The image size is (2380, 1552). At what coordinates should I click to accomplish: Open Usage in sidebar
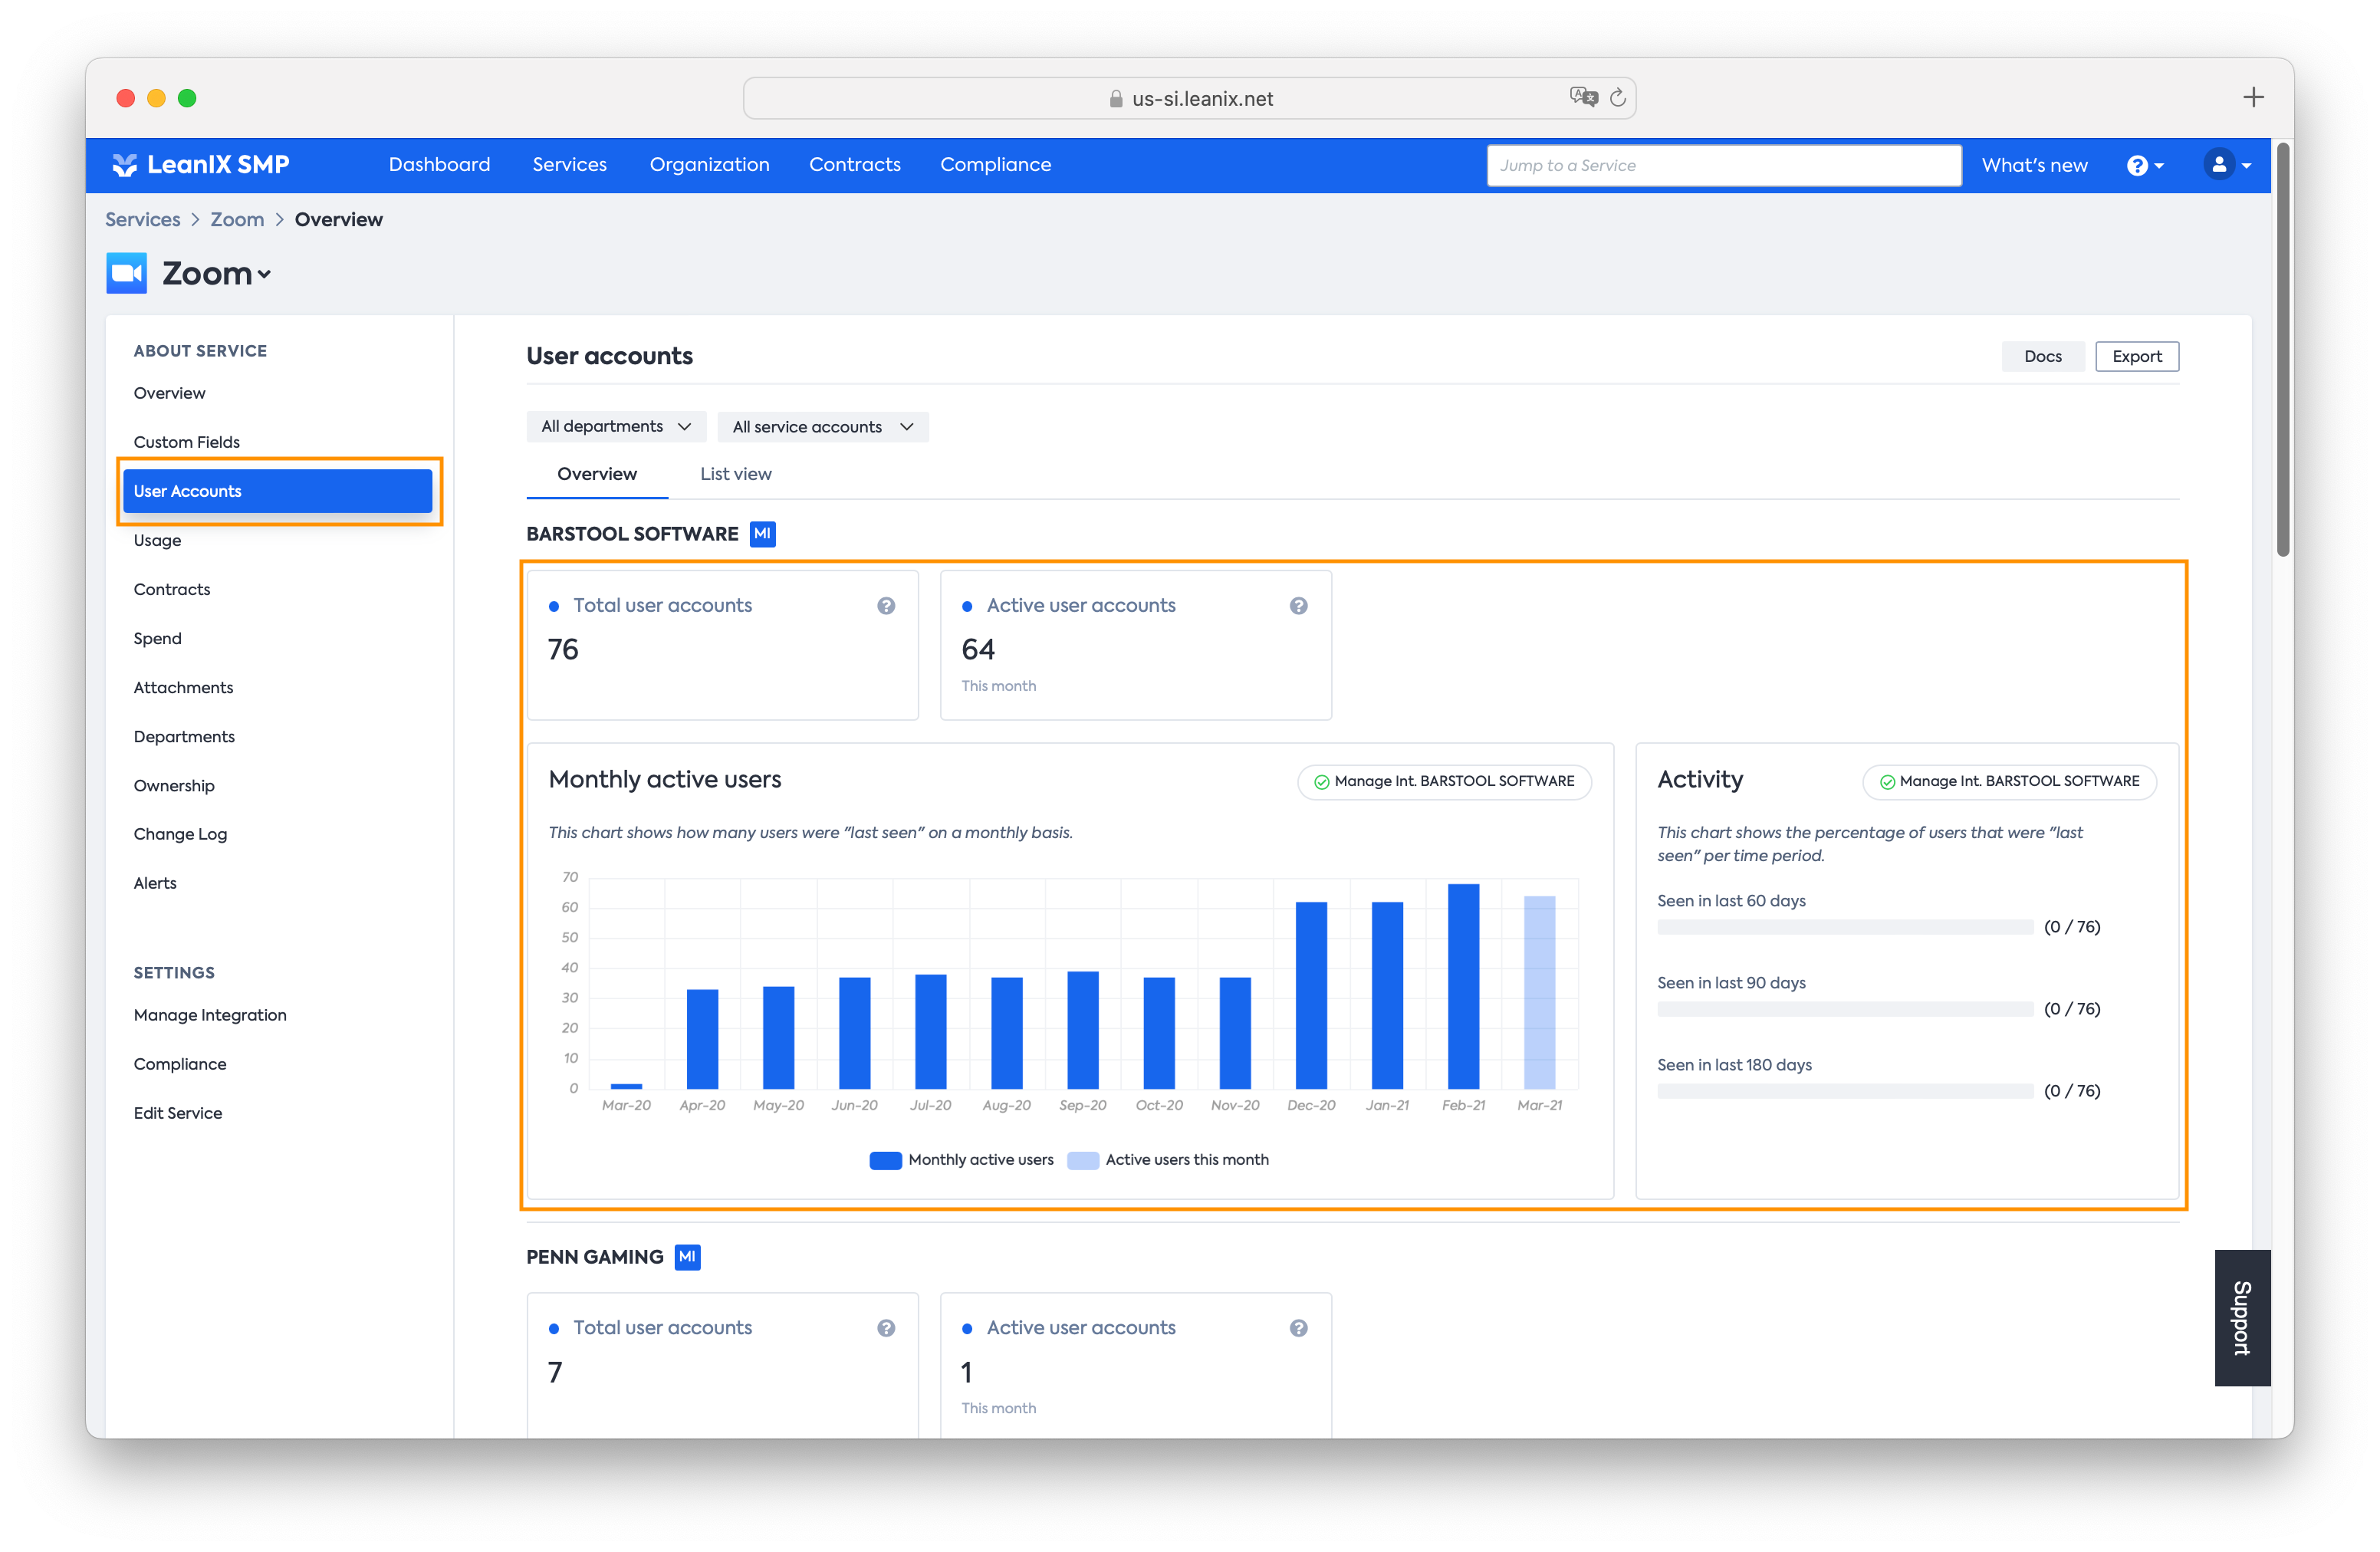(x=157, y=540)
